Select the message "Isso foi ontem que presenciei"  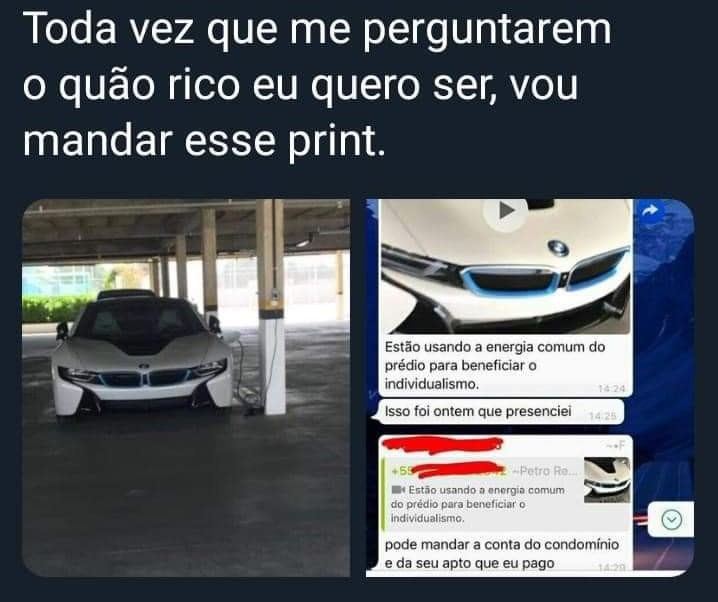coord(478,412)
